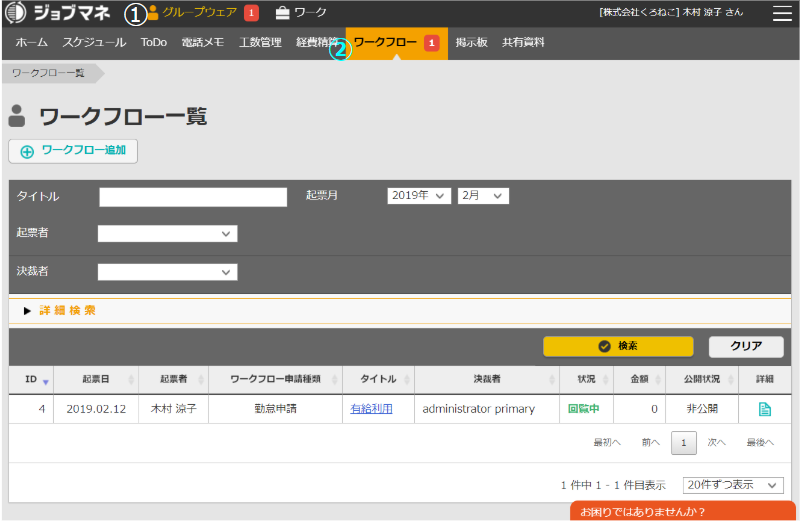Viewport: 801px width, 522px height.
Task: Open the 工数管理 menu
Action: point(261,43)
